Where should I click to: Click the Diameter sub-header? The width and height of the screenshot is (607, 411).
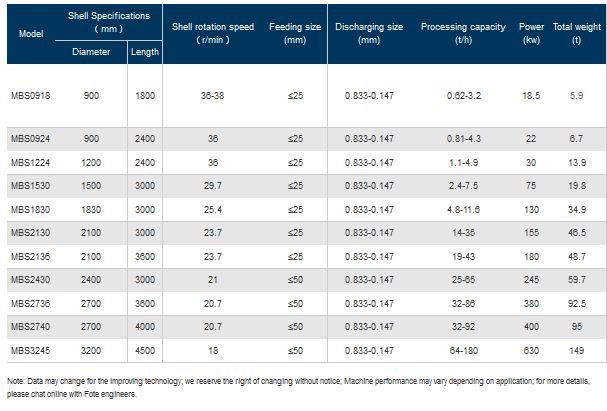point(92,52)
